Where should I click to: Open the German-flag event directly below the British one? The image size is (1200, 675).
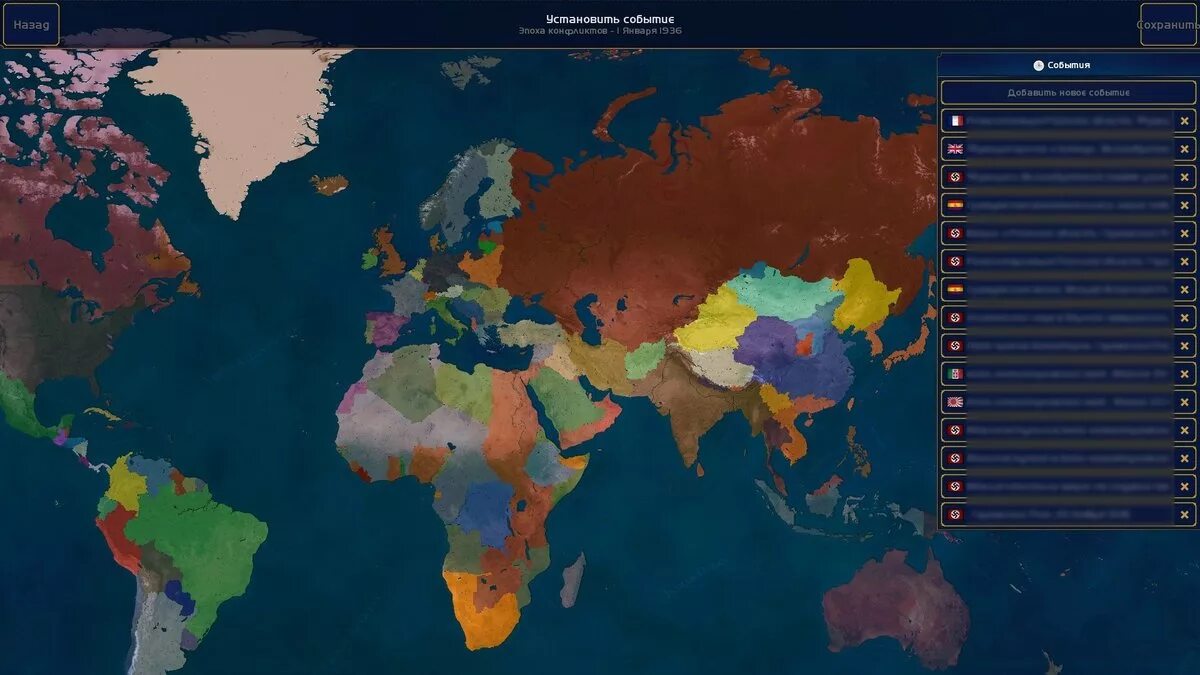(x=1057, y=177)
